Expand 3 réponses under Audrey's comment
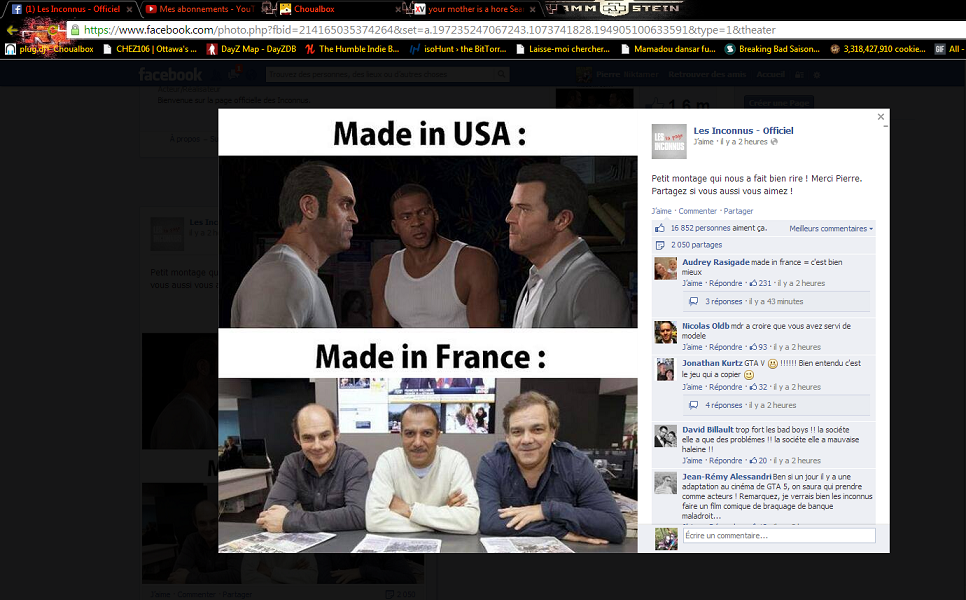 click(x=724, y=301)
